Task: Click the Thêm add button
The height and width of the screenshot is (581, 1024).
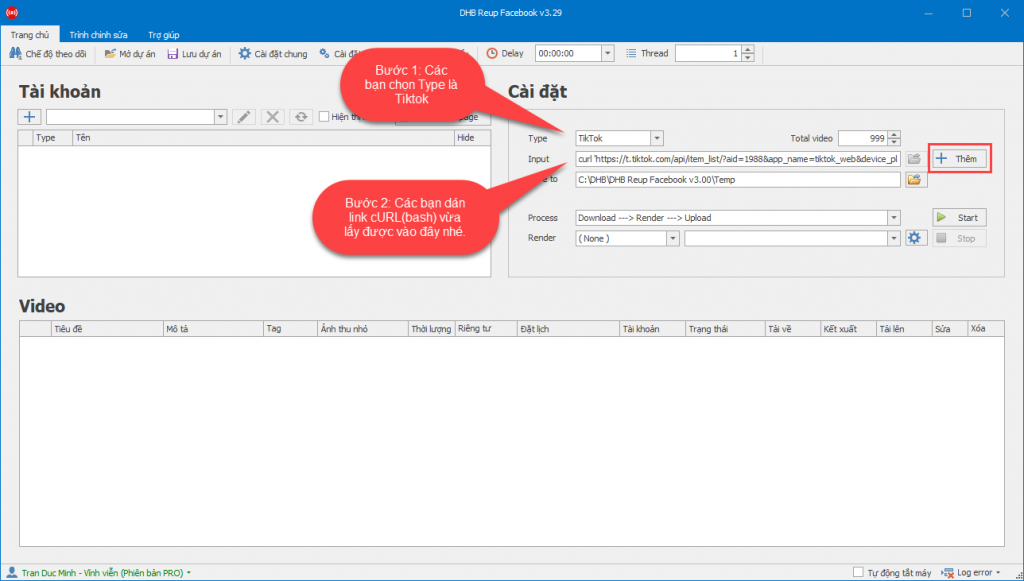Action: (x=959, y=159)
